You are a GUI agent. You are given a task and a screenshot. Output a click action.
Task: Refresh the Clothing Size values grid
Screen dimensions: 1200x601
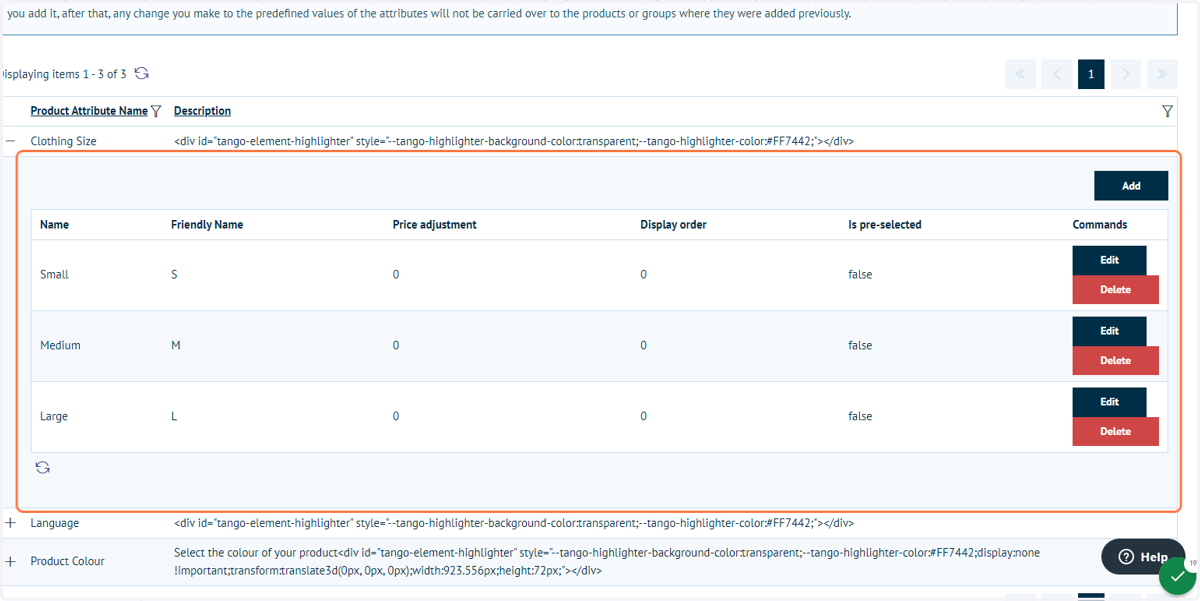pyautogui.click(x=43, y=467)
